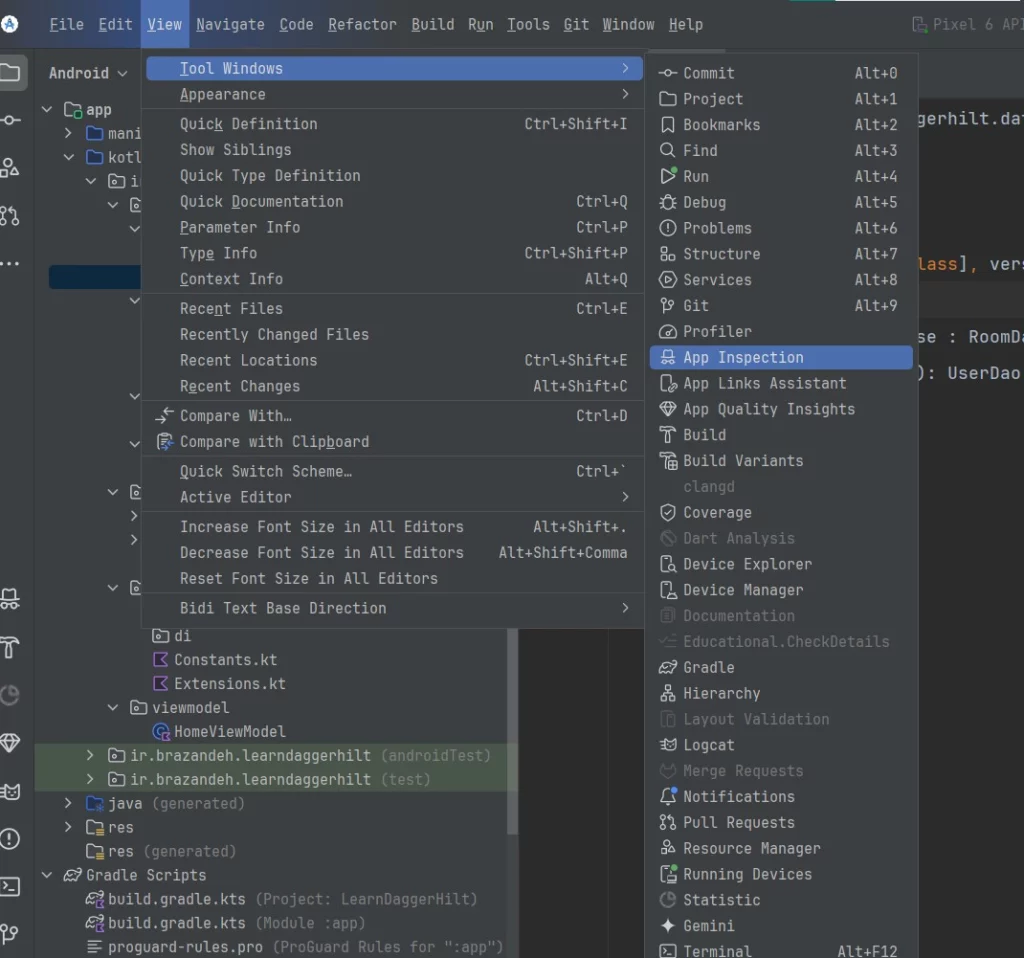Collapse the viewmodel package node

click(114, 708)
